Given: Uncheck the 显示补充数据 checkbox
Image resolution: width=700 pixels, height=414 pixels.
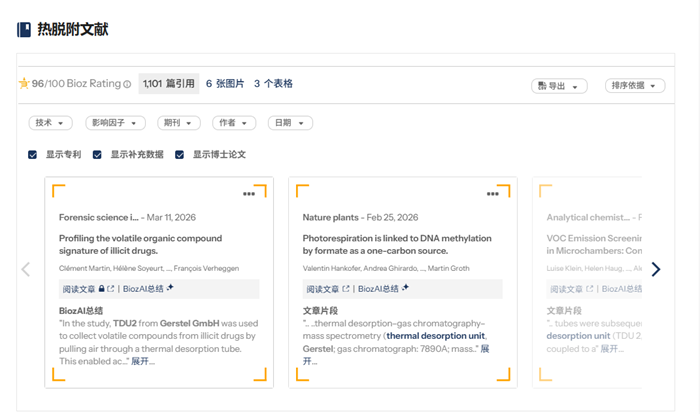Looking at the screenshot, I should point(98,155).
